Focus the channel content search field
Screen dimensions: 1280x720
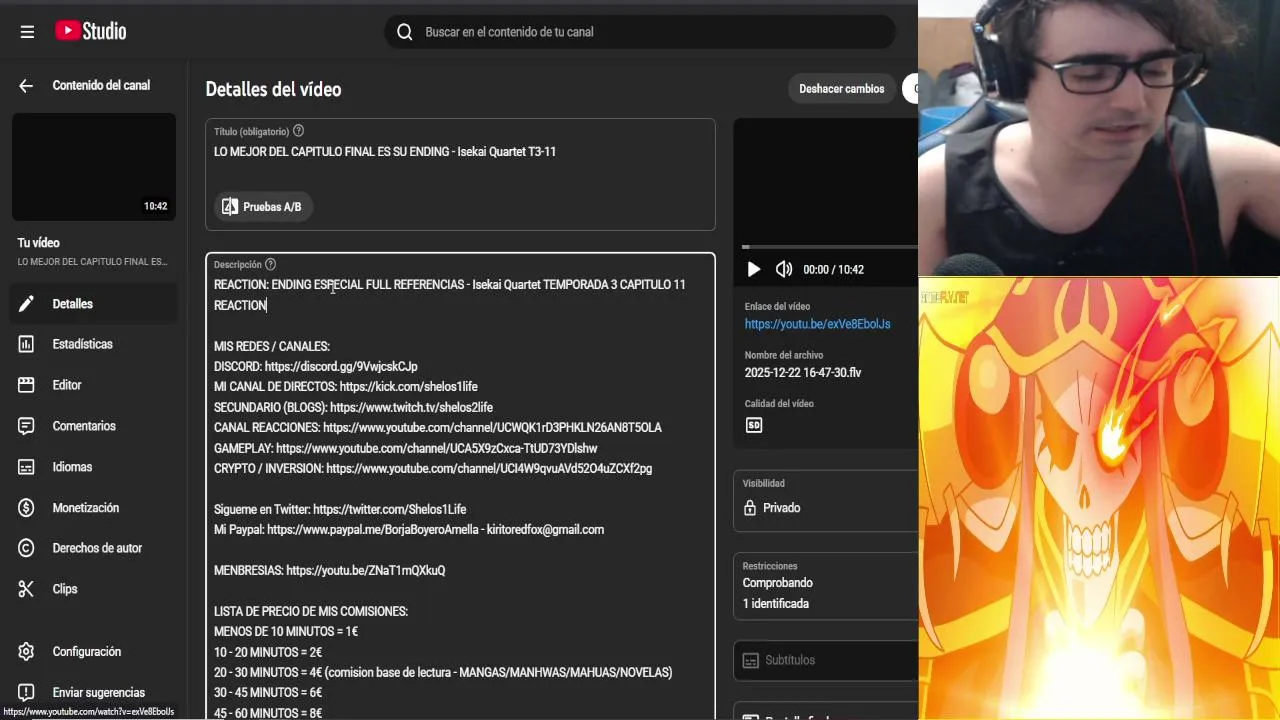click(640, 32)
